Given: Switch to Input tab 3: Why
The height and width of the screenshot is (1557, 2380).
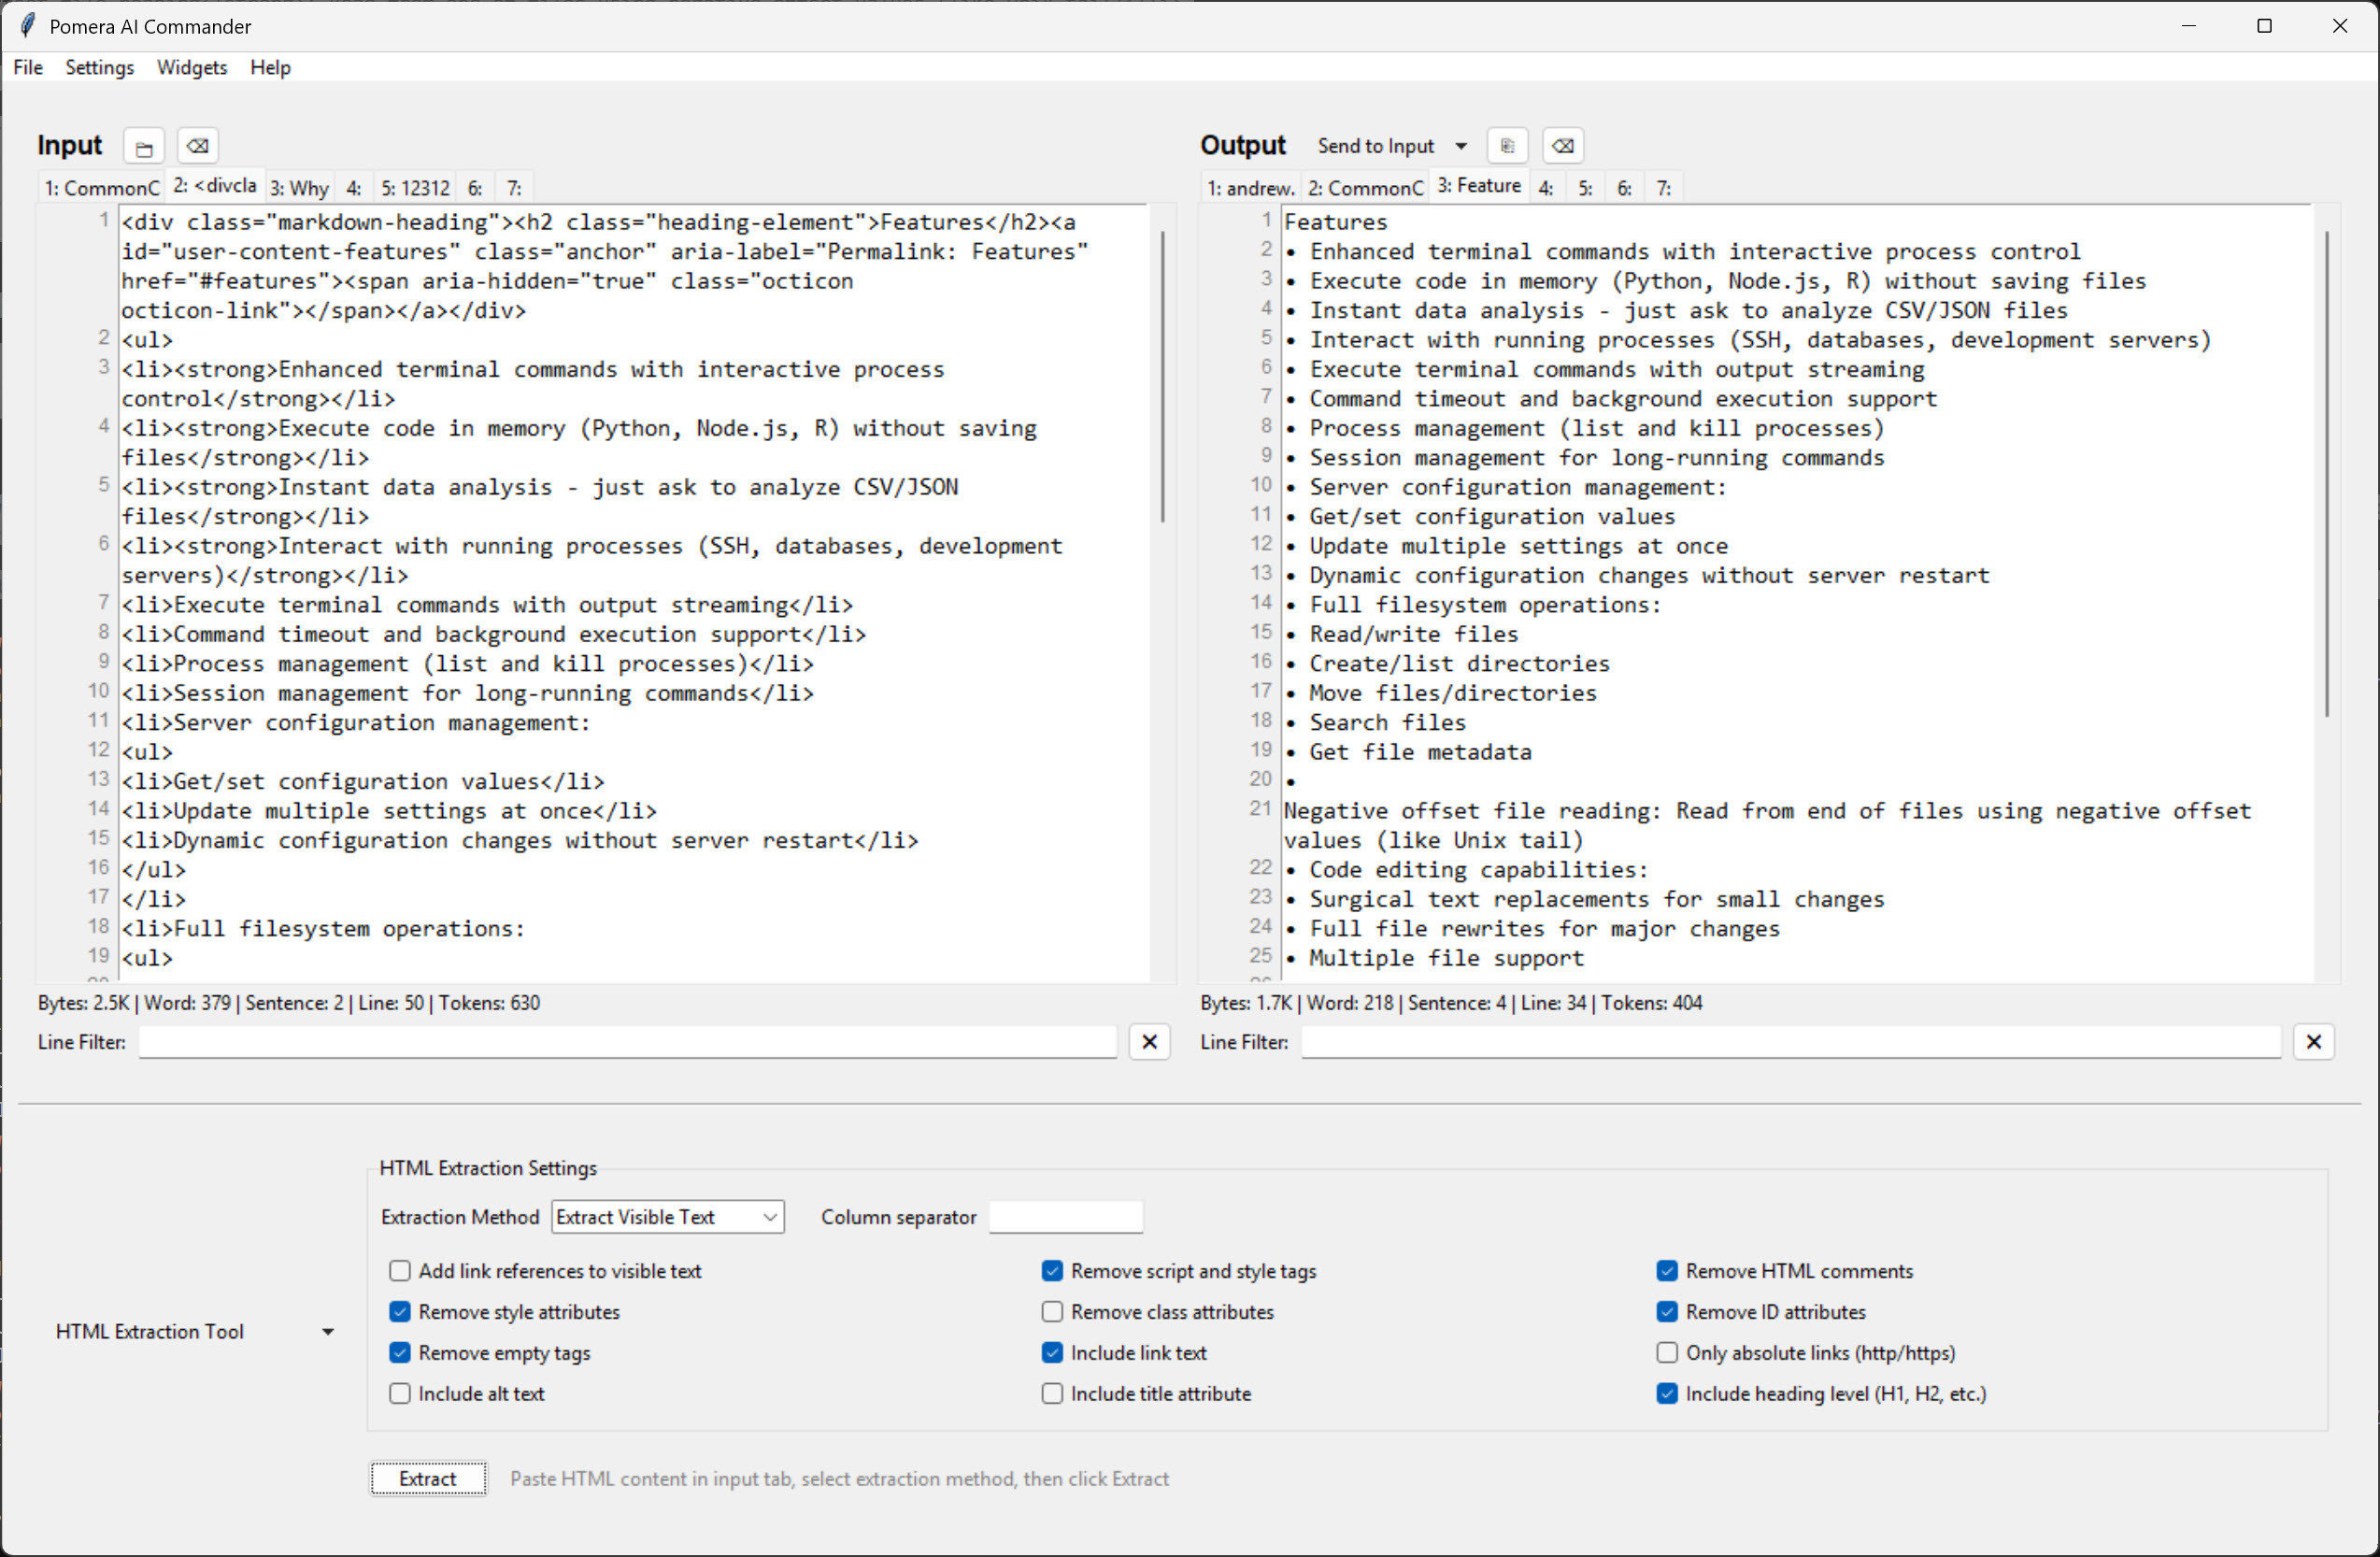Looking at the screenshot, I should (x=299, y=188).
